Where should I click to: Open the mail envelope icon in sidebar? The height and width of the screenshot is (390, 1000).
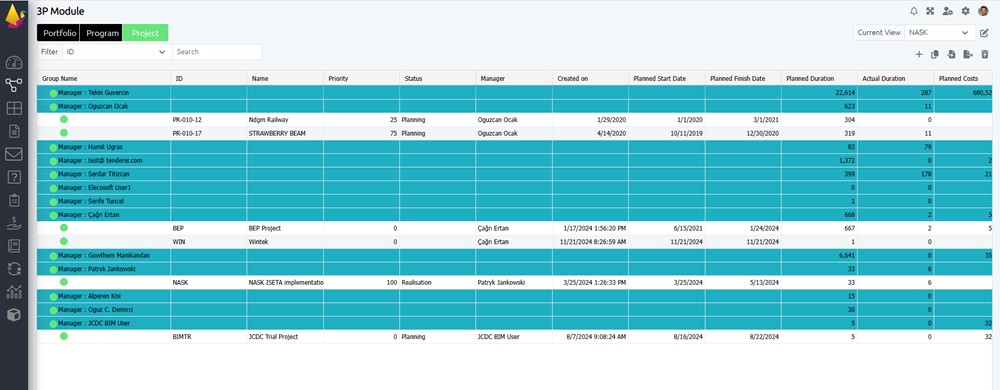tap(14, 154)
